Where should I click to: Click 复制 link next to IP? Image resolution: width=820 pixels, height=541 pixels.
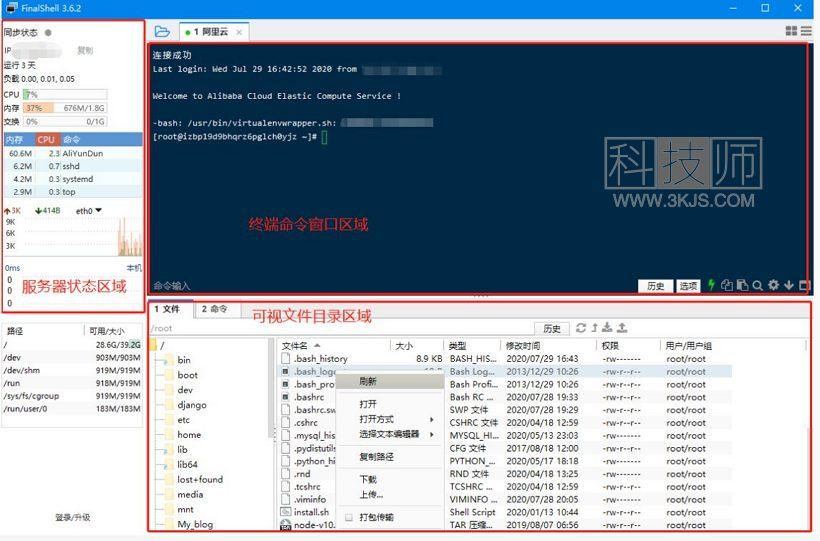pyautogui.click(x=85, y=50)
